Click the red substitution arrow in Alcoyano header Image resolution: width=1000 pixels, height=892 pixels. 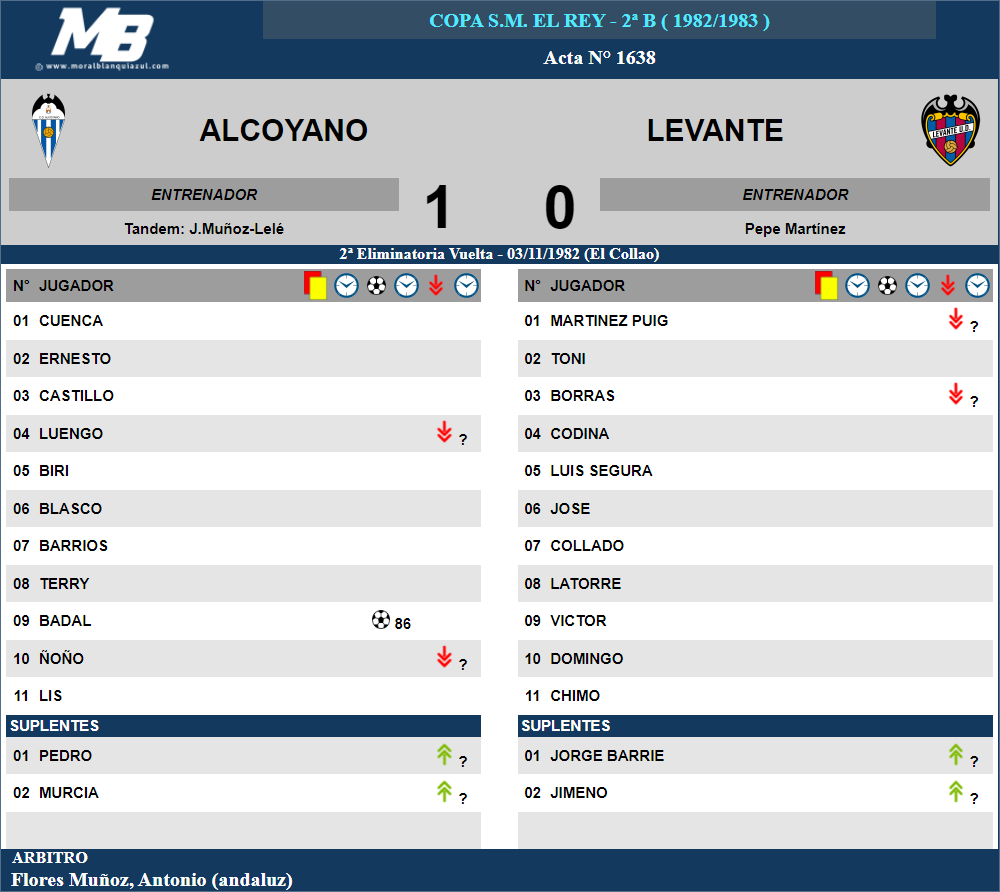[x=436, y=285]
